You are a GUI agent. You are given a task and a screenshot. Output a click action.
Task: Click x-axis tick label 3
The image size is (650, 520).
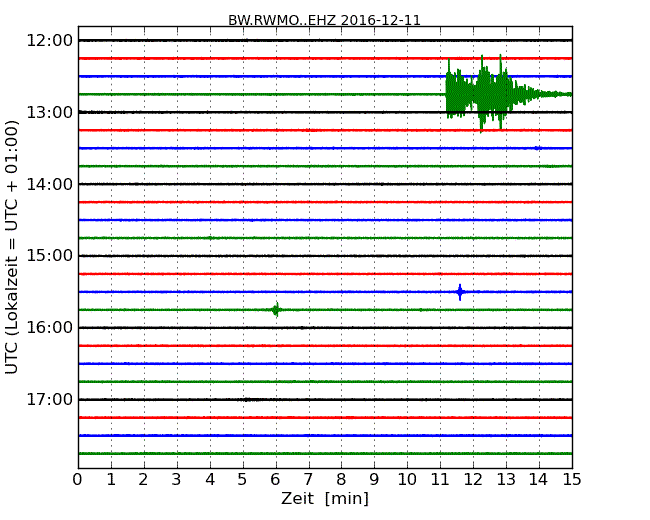pos(177,480)
